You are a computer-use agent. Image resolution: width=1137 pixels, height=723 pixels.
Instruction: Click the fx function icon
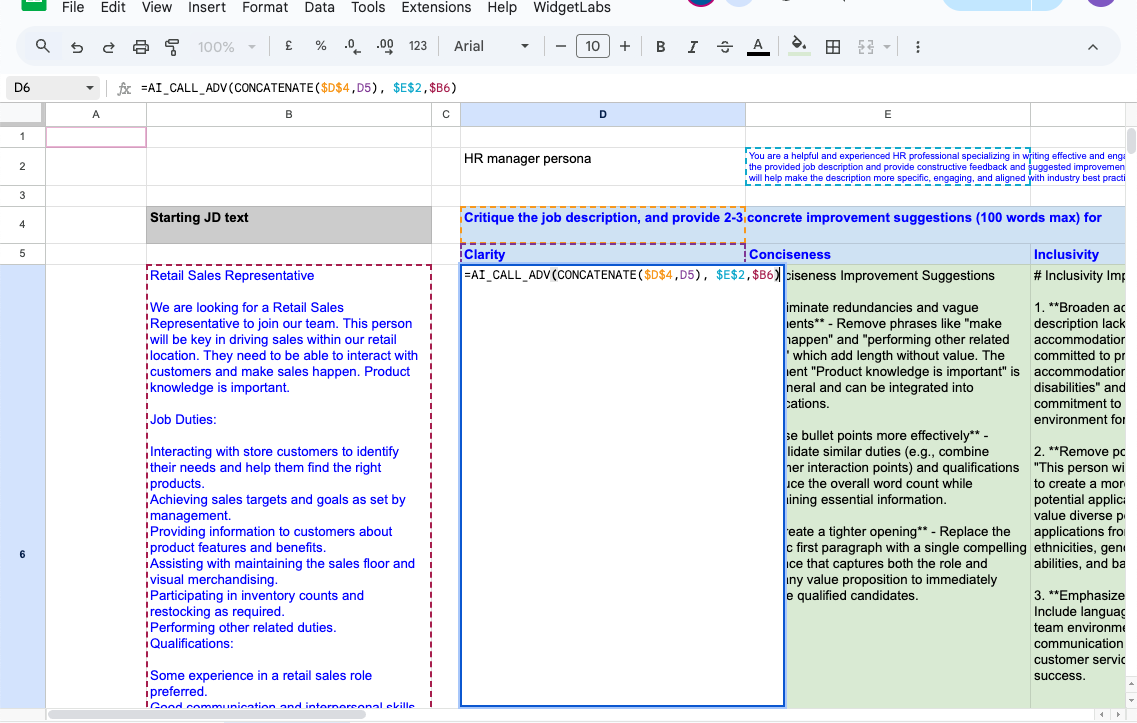tap(124, 88)
